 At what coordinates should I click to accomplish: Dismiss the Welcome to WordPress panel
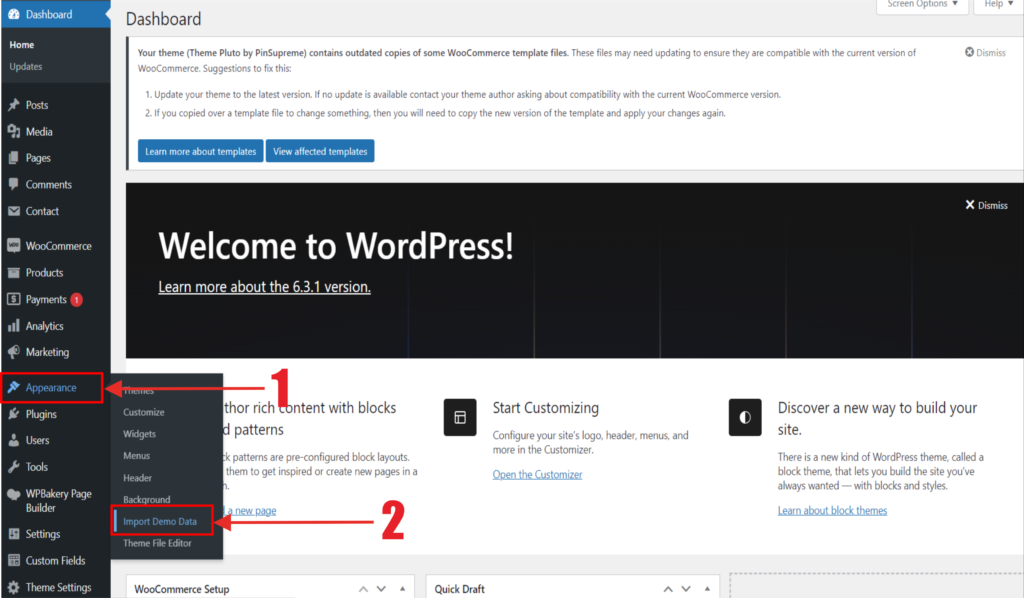click(x=986, y=205)
